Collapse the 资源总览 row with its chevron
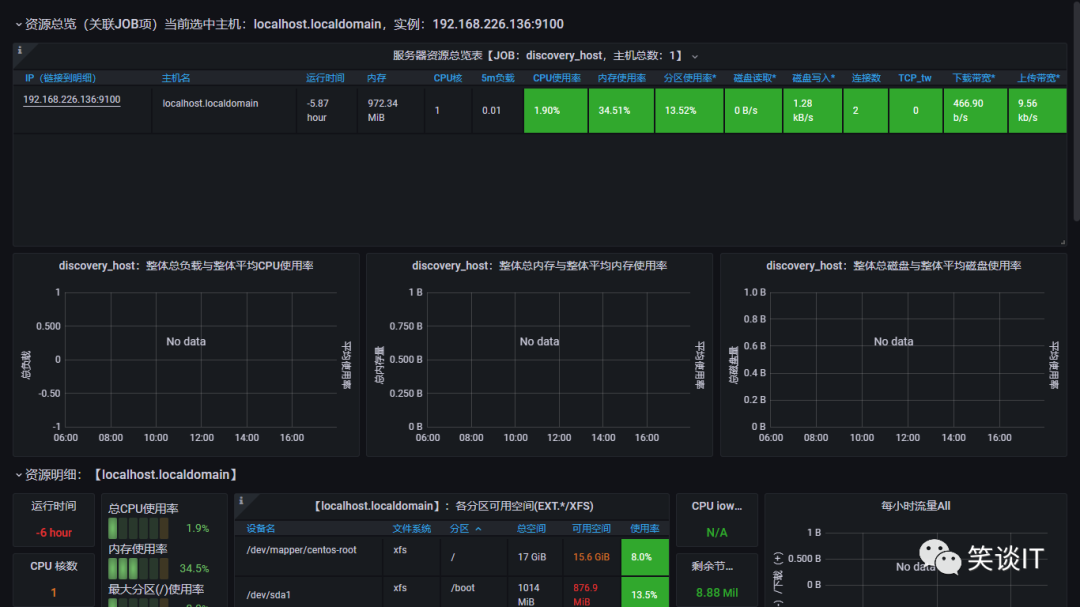This screenshot has width=1080, height=607. (19, 24)
